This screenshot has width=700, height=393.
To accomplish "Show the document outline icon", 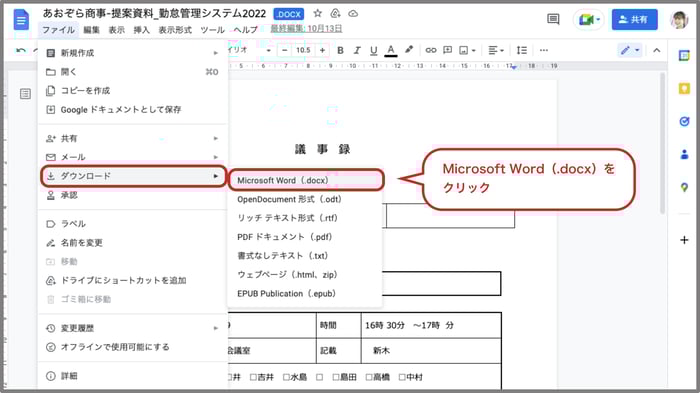I will pyautogui.click(x=25, y=94).
